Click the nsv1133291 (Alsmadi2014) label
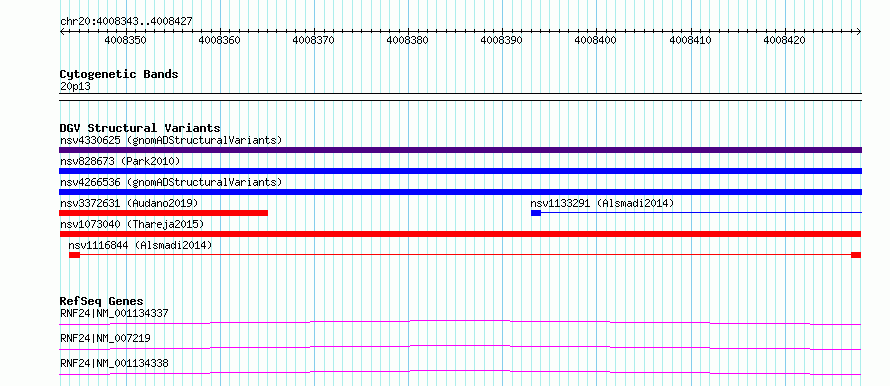Viewport: 890px width, 386px height. [x=602, y=203]
